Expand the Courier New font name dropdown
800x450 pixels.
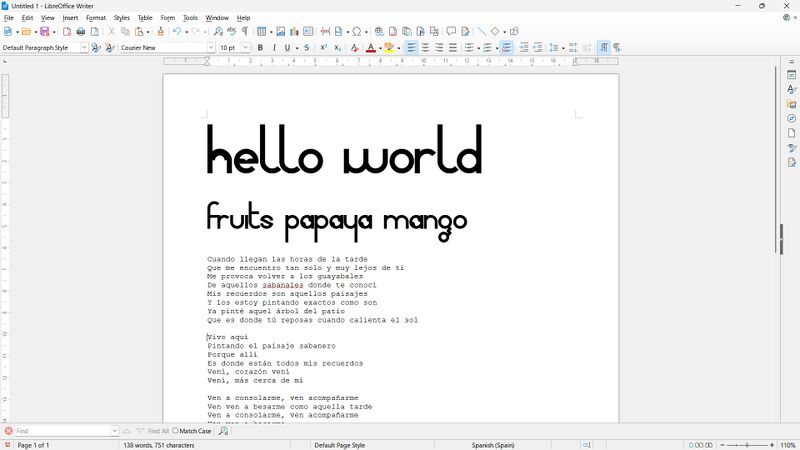click(211, 47)
